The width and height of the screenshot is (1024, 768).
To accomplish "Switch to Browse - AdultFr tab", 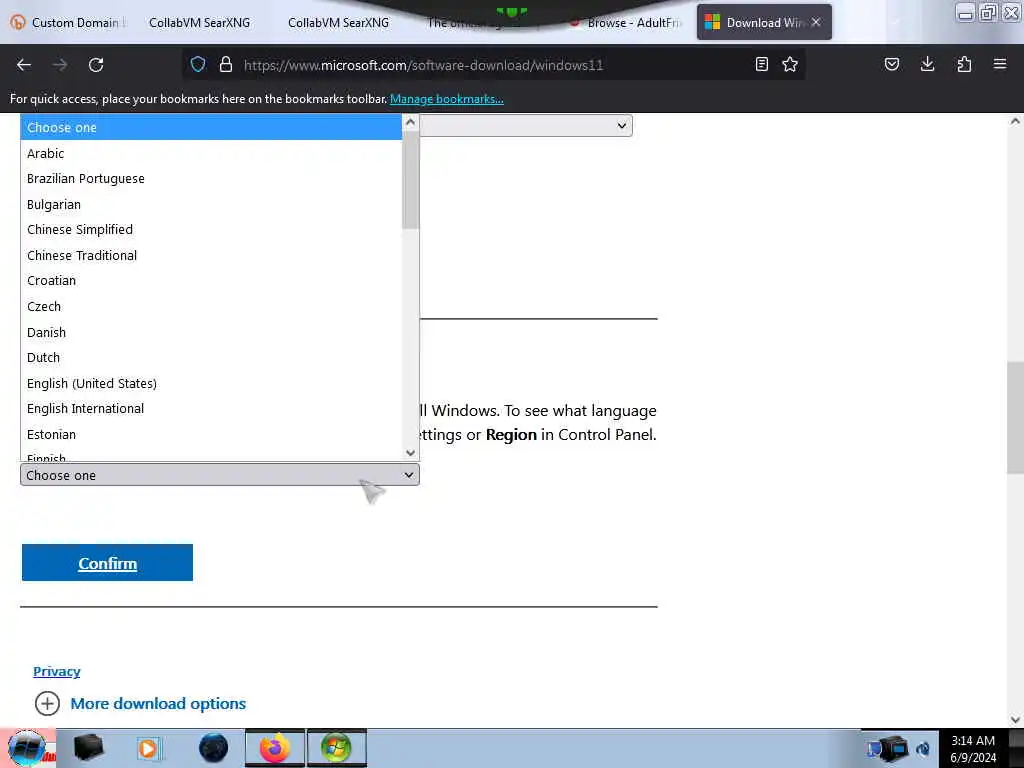I will click(x=624, y=22).
